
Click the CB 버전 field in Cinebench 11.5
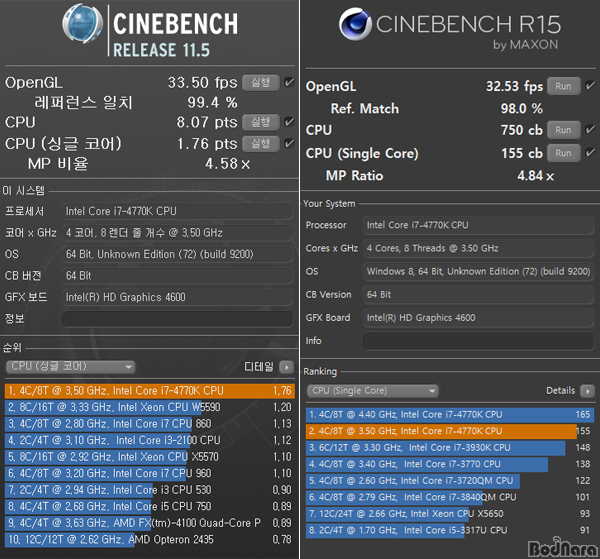[x=178, y=276]
